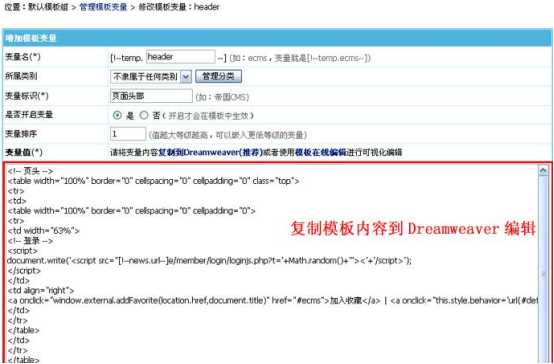
Task: Focus the 变量标识 页面头部 text field
Action: [x=151, y=96]
